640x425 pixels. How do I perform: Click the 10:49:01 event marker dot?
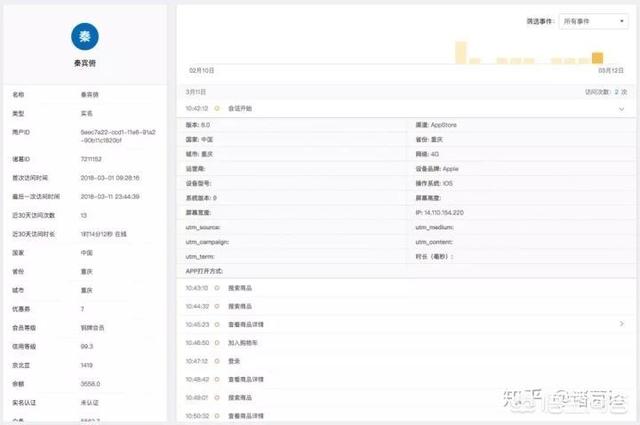tap(217, 398)
